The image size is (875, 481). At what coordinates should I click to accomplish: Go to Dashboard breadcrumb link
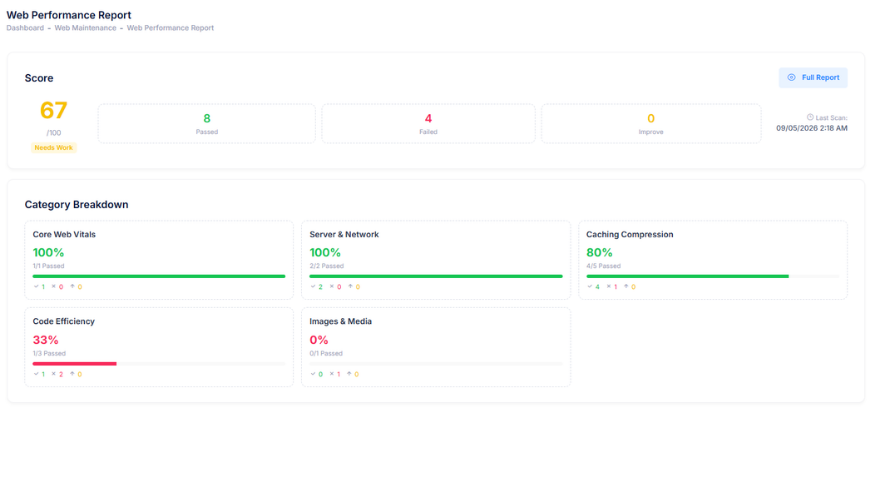point(25,28)
